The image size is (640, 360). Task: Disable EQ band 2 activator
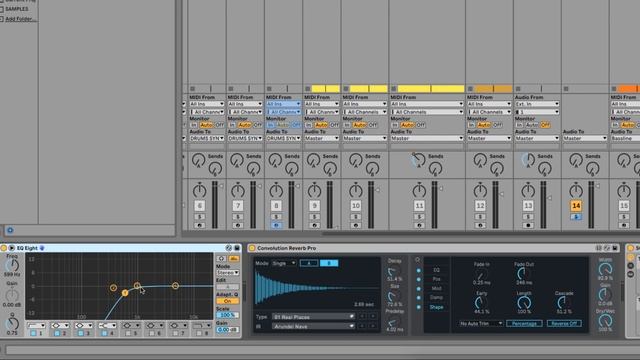(57, 333)
